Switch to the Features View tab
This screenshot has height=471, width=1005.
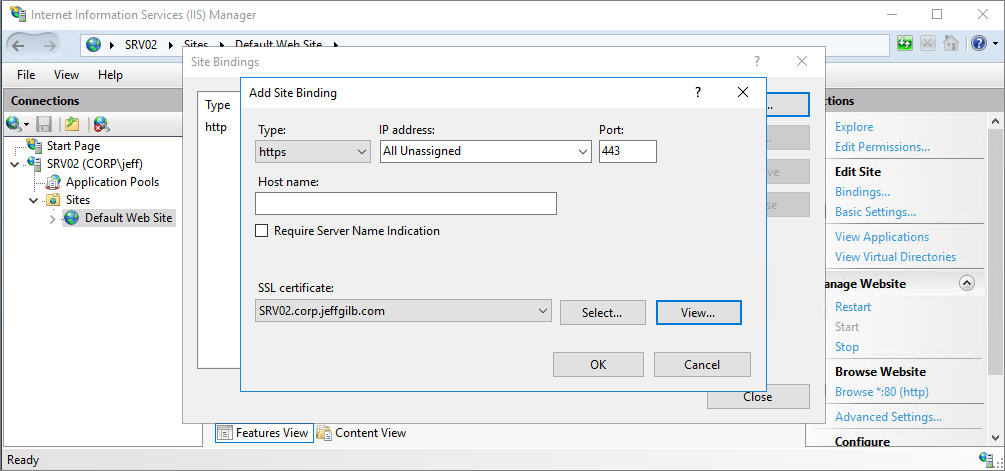(263, 433)
